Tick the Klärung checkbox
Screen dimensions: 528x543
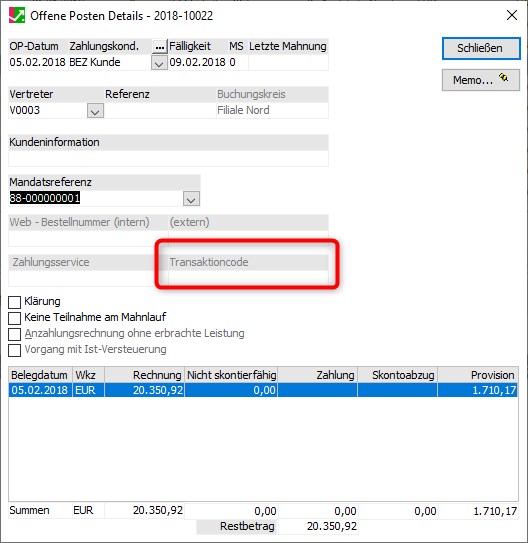[15, 302]
